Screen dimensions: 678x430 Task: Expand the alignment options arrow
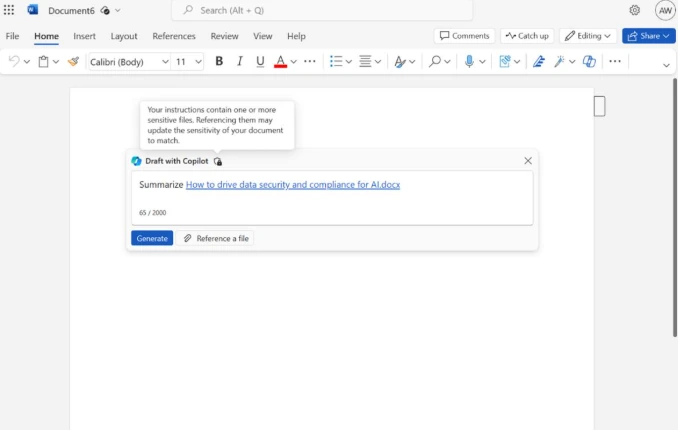(x=378, y=62)
